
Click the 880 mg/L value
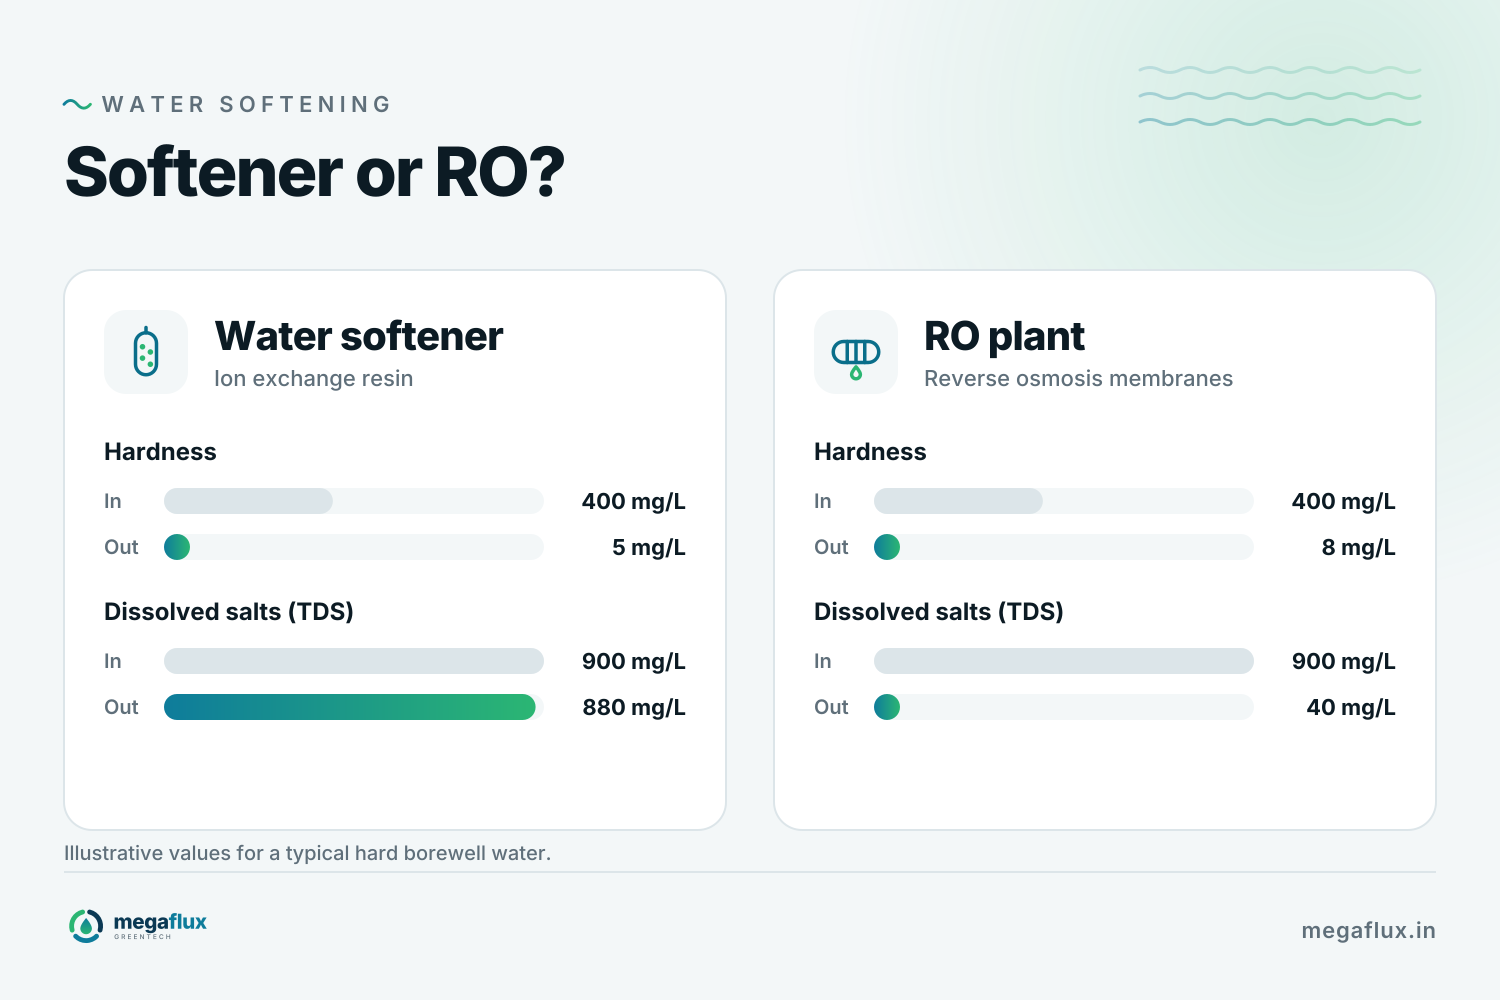pos(634,707)
